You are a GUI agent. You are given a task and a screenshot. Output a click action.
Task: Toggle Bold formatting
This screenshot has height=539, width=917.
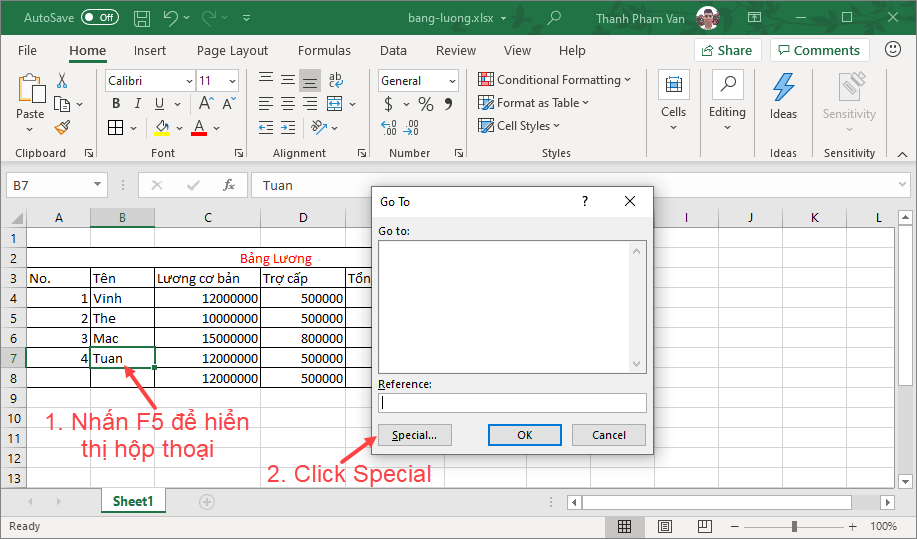click(x=116, y=103)
